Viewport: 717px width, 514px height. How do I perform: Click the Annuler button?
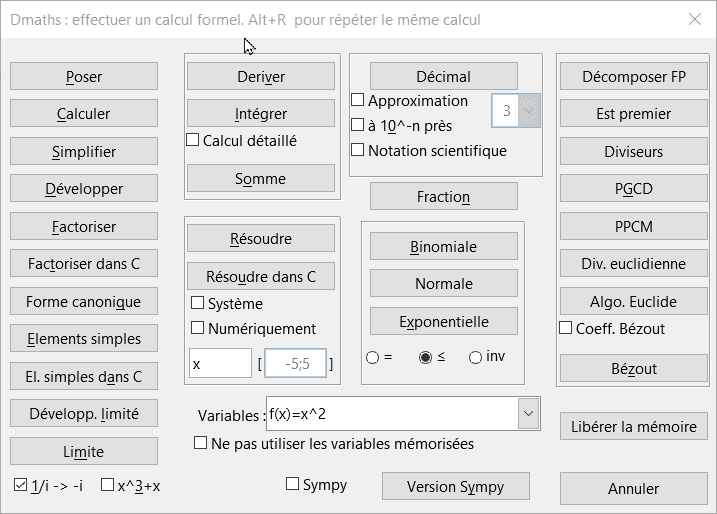coord(633,489)
